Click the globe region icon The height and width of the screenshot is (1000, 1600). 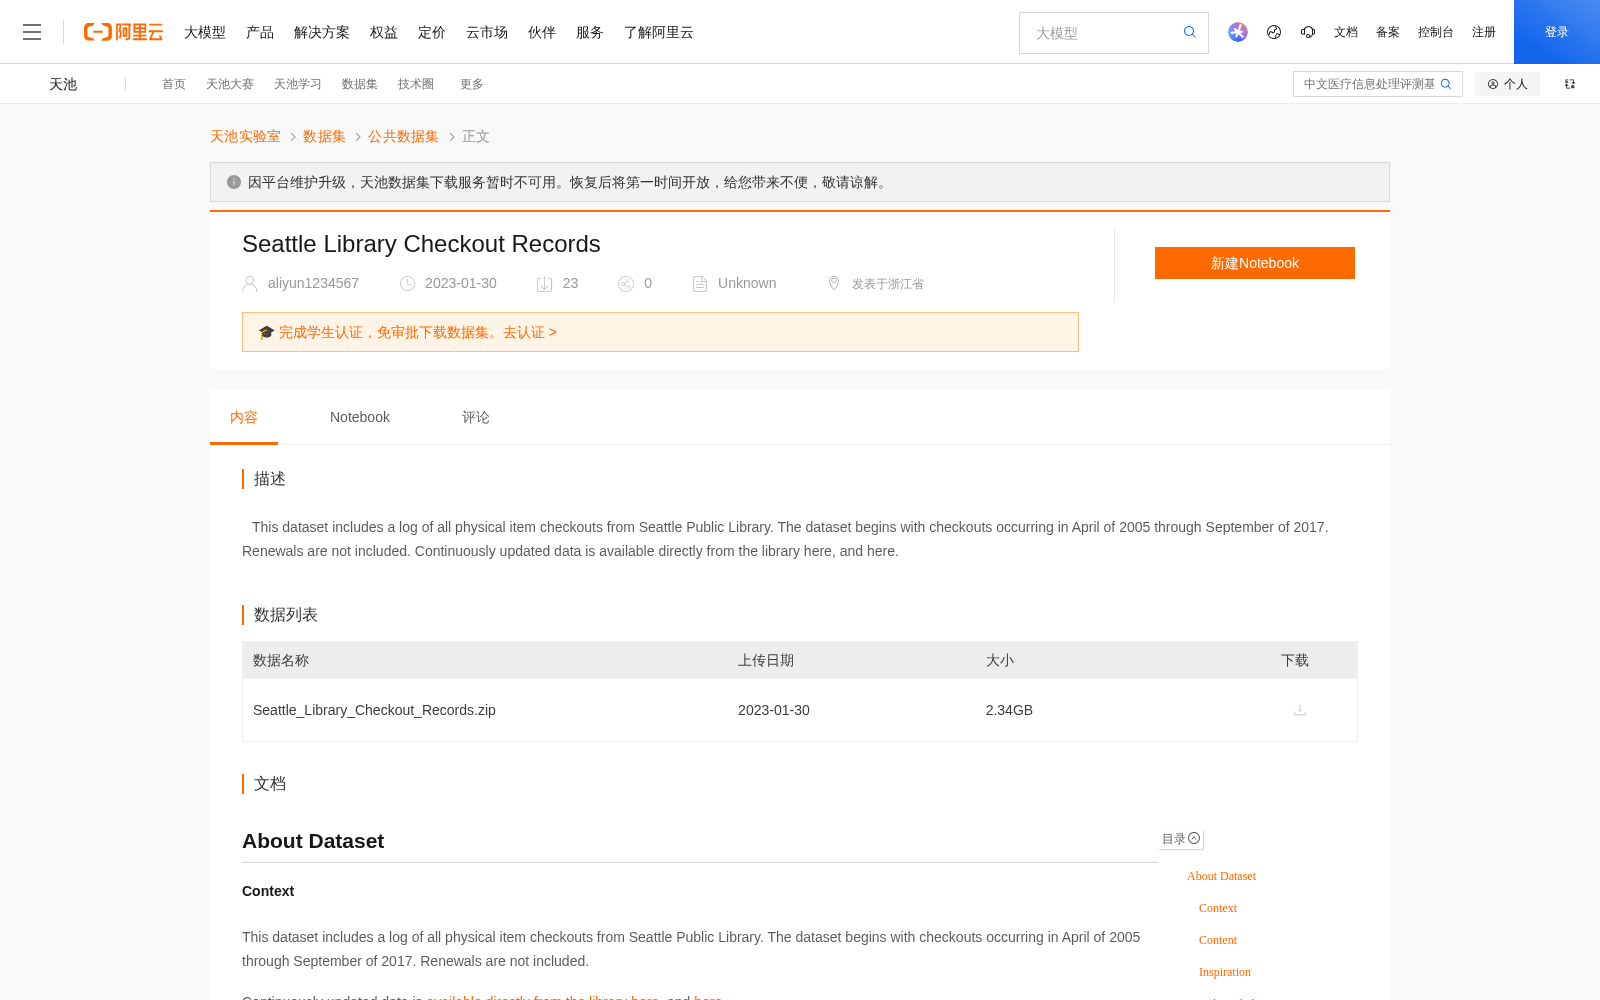pos(1274,32)
